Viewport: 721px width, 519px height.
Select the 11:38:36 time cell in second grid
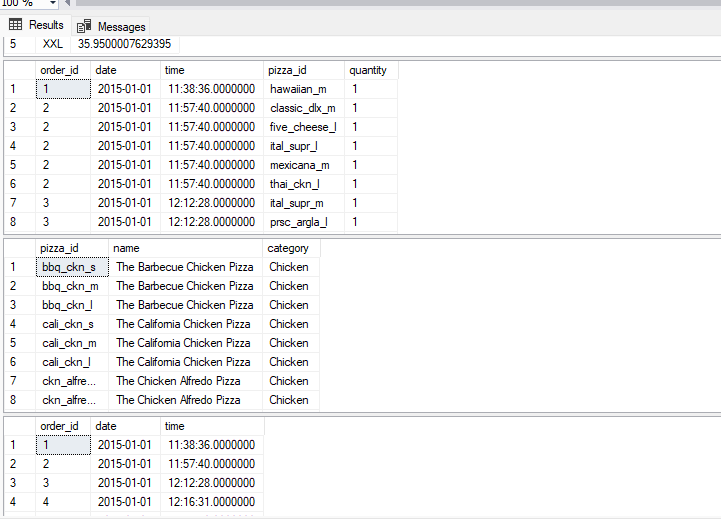pyautogui.click(x=212, y=89)
